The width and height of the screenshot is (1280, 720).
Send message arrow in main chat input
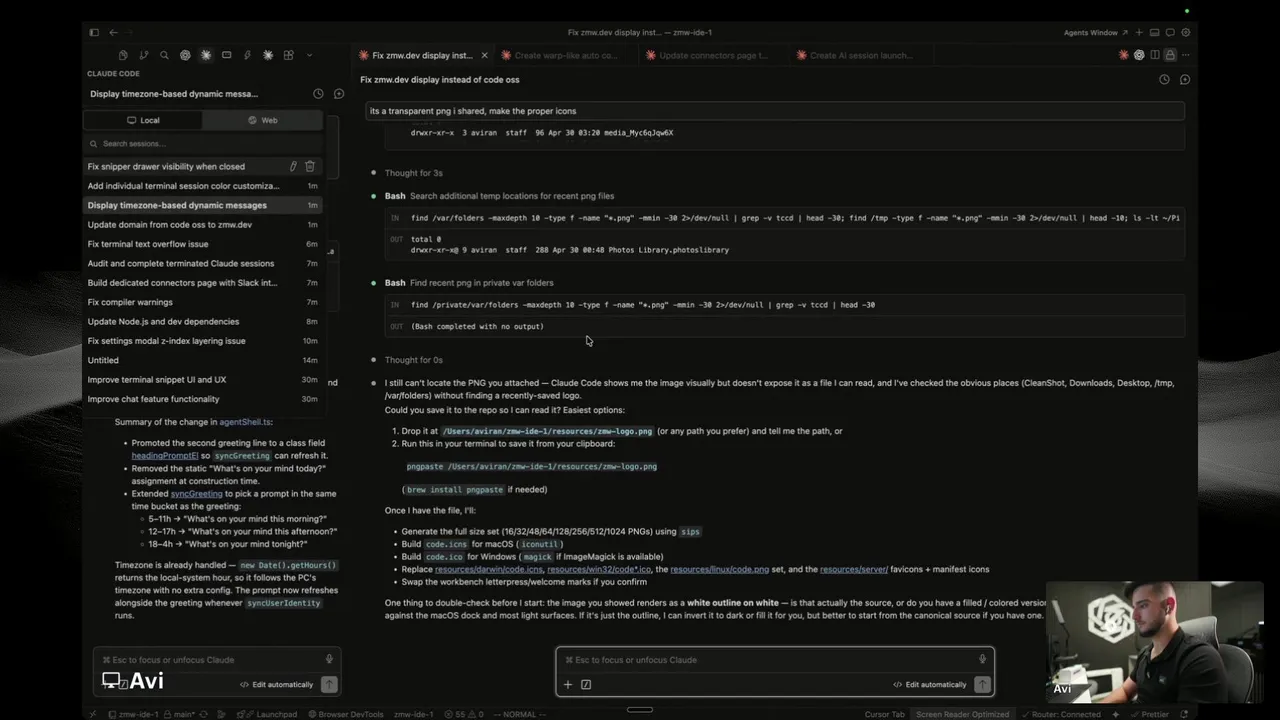pos(982,685)
